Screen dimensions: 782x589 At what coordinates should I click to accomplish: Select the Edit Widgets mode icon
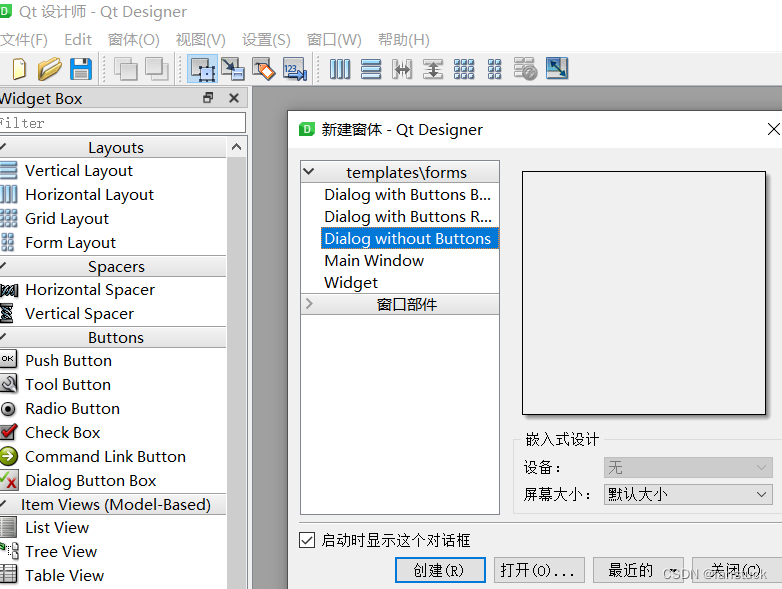[x=202, y=69]
